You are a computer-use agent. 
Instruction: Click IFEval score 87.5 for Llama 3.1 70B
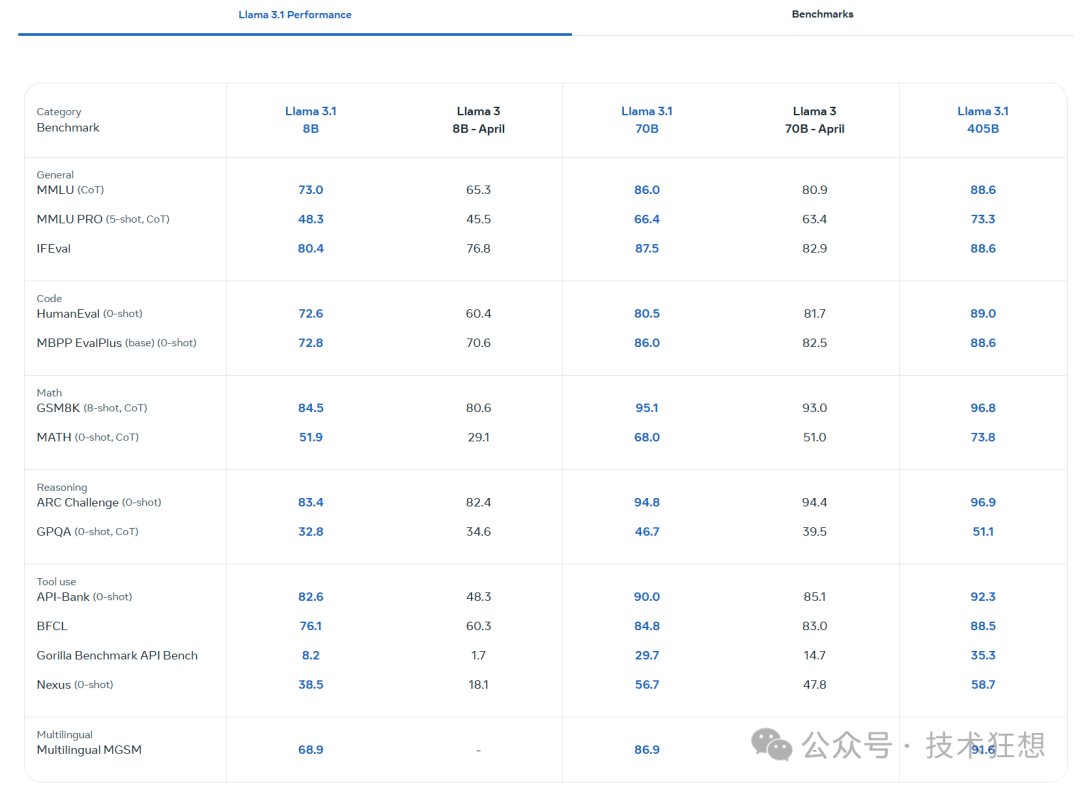coord(647,249)
